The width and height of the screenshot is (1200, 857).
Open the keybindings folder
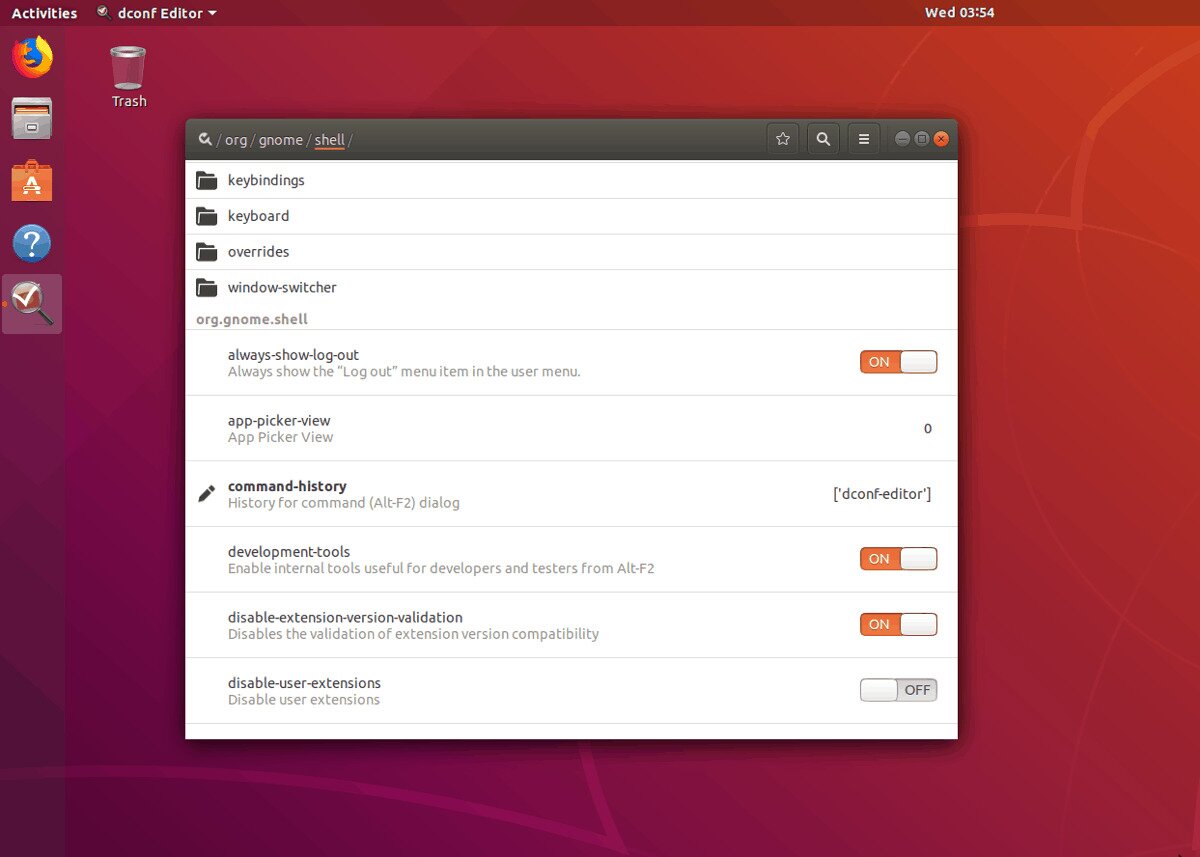(266, 181)
